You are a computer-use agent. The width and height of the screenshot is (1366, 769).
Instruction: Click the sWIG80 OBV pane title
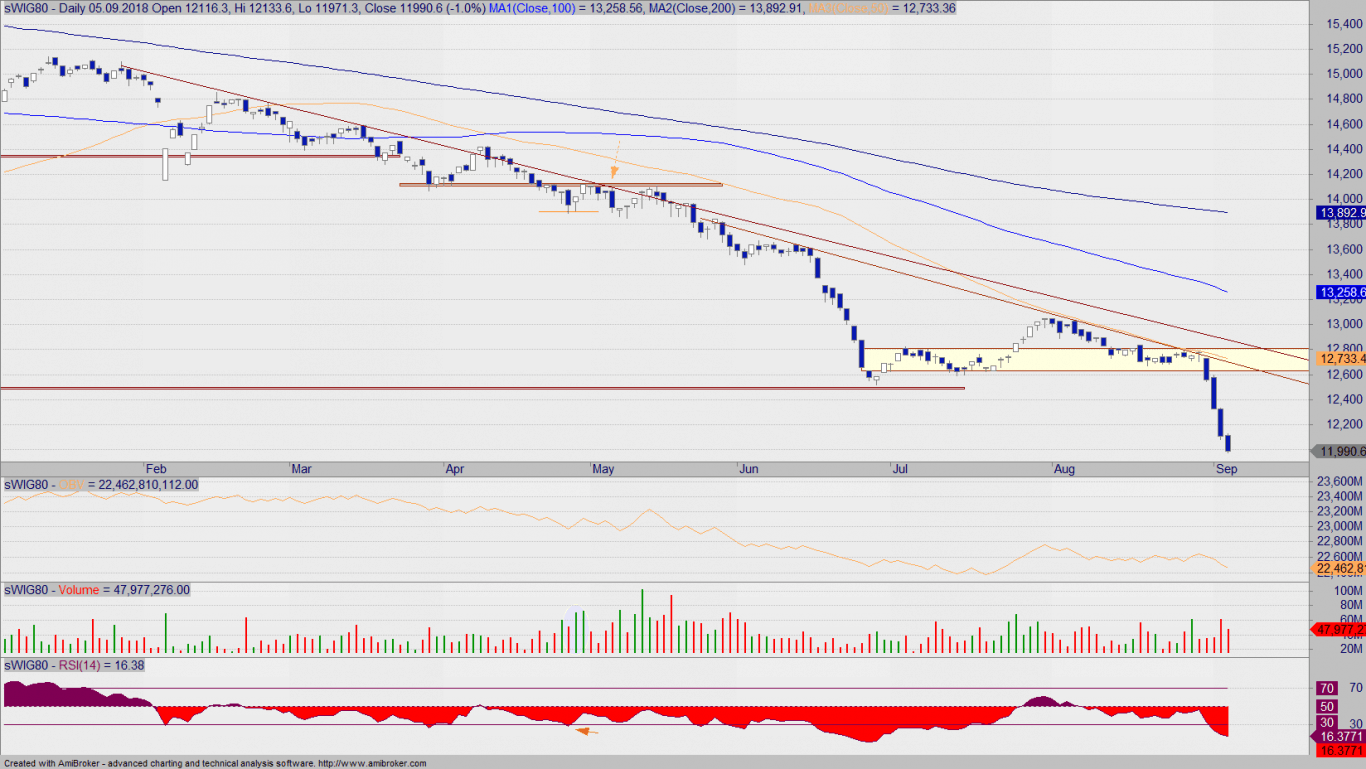101,485
